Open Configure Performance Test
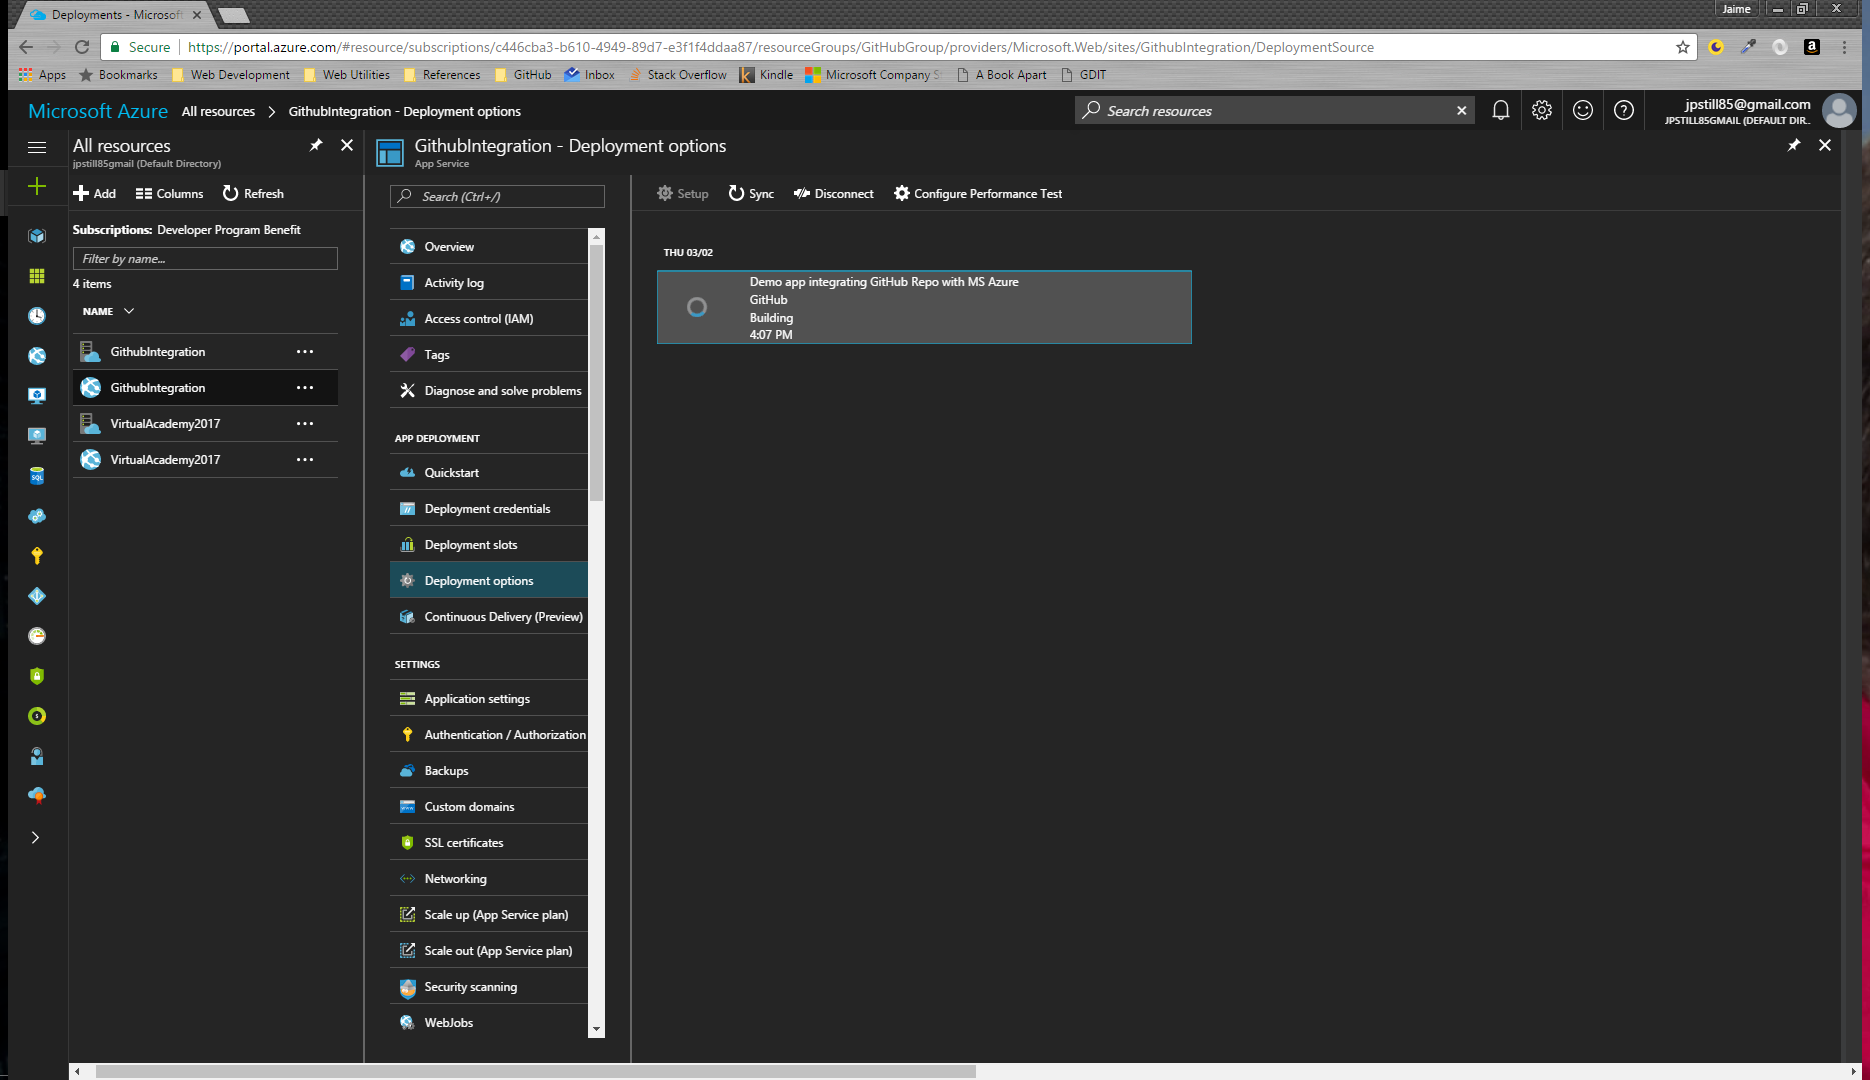Image resolution: width=1870 pixels, height=1080 pixels. pos(978,194)
